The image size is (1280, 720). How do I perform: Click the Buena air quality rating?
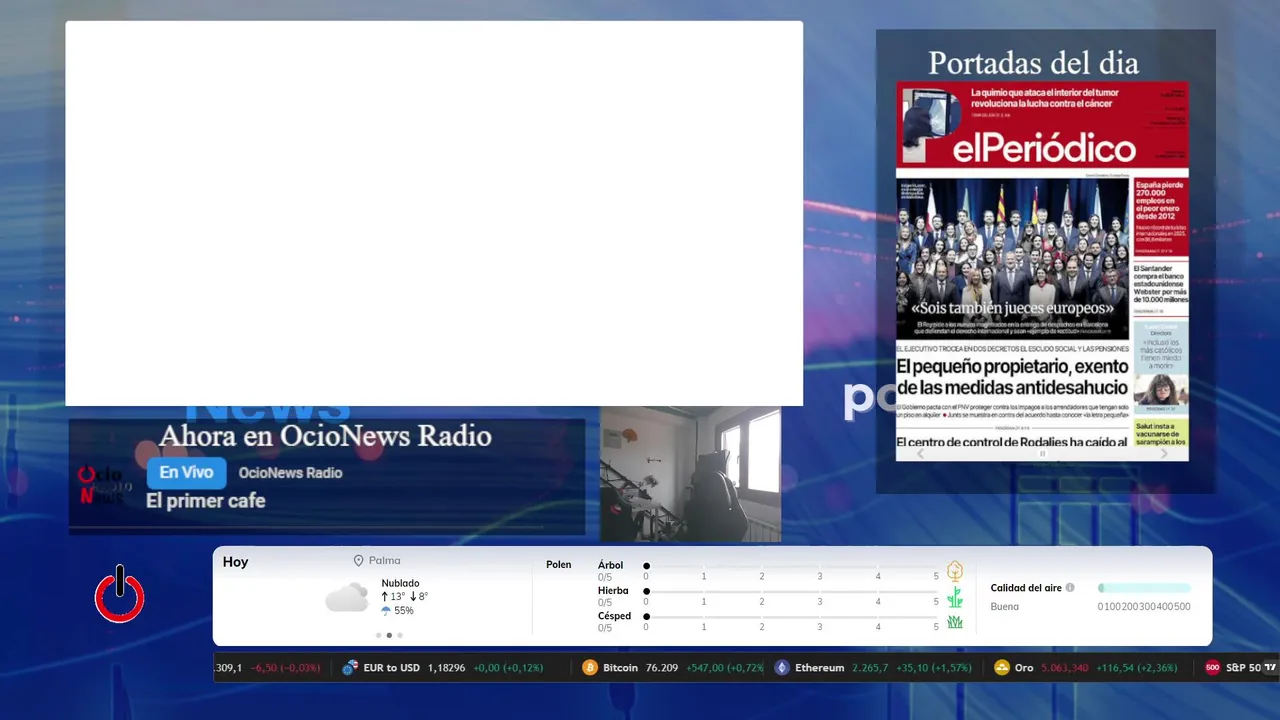1005,607
